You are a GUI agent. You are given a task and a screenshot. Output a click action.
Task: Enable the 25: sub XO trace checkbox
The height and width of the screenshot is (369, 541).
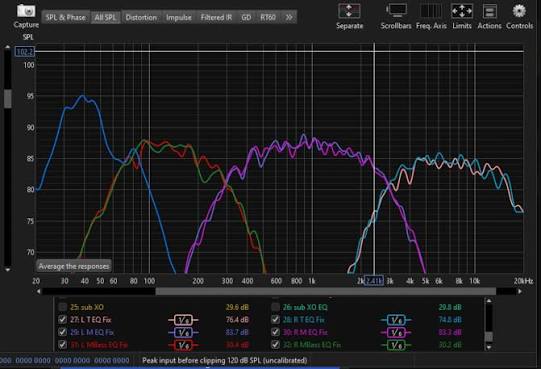pyautogui.click(x=62, y=307)
